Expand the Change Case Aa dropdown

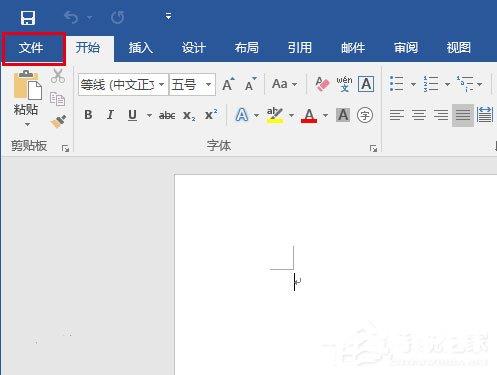tap(284, 84)
